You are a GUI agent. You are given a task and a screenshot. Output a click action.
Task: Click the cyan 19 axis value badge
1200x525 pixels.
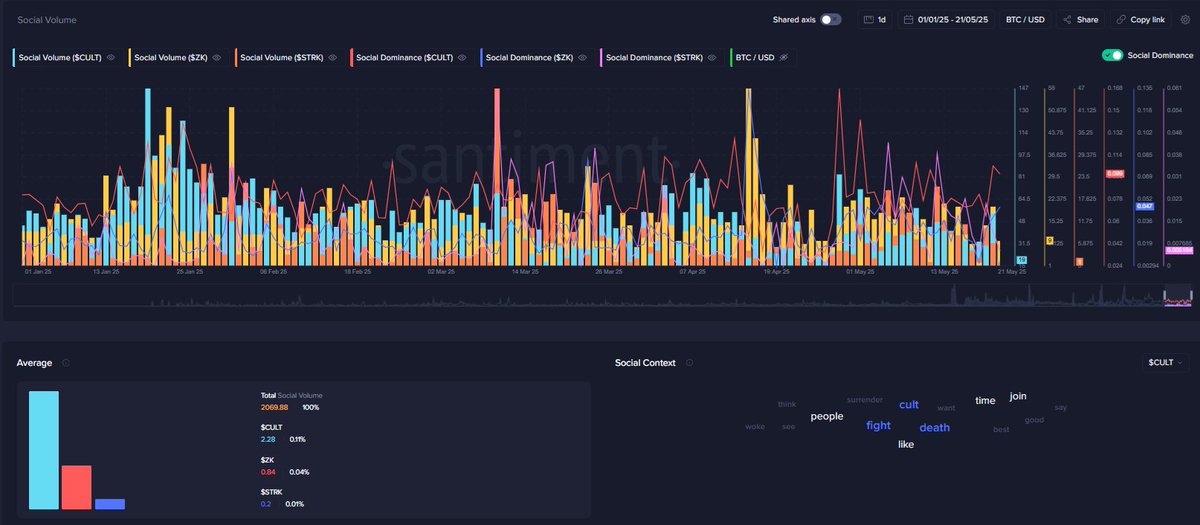(1021, 260)
